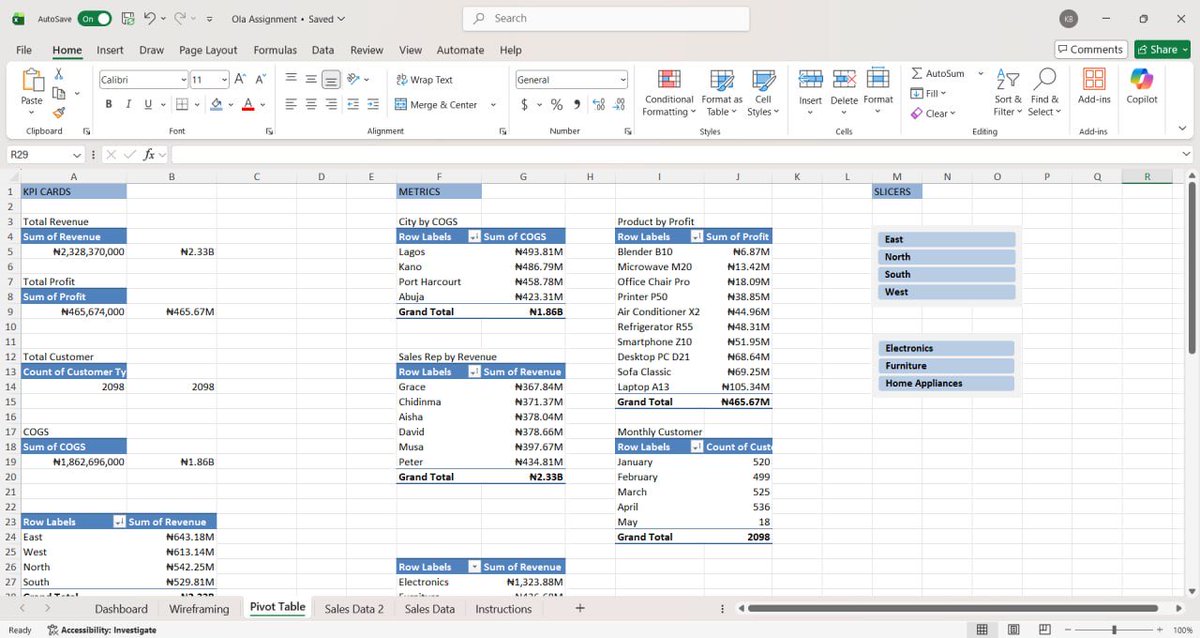The image size is (1200, 638).
Task: Open Sales Rep by Revenue Row Labels filter
Action: click(x=473, y=372)
